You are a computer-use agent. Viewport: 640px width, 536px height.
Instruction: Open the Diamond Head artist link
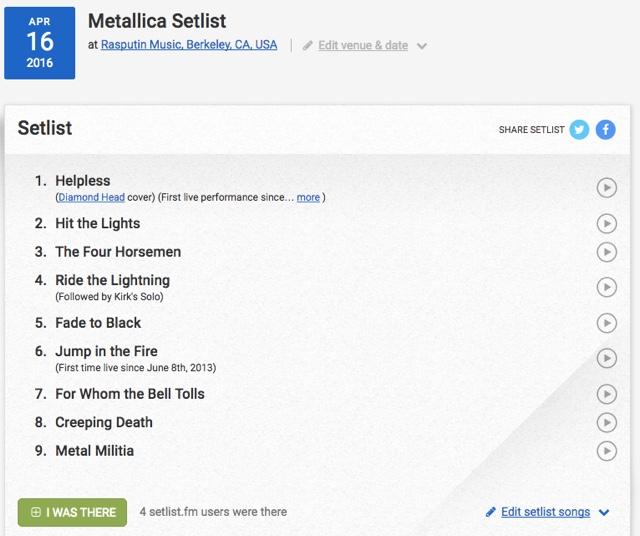click(91, 198)
